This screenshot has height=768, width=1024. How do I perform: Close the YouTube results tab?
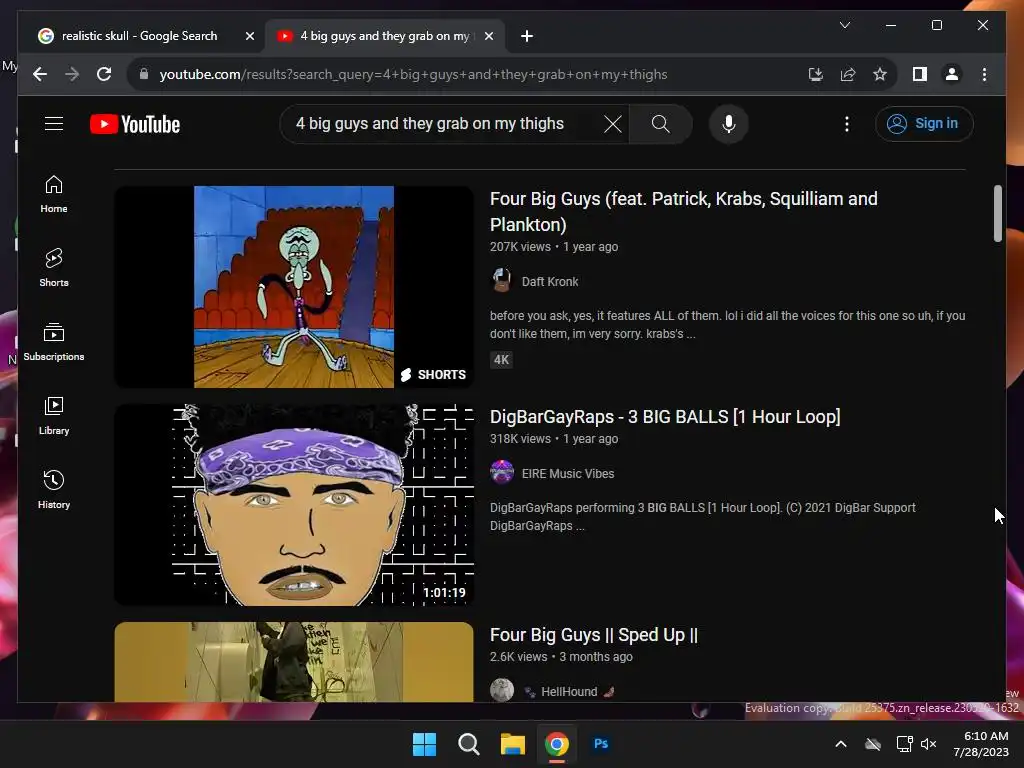click(x=488, y=36)
